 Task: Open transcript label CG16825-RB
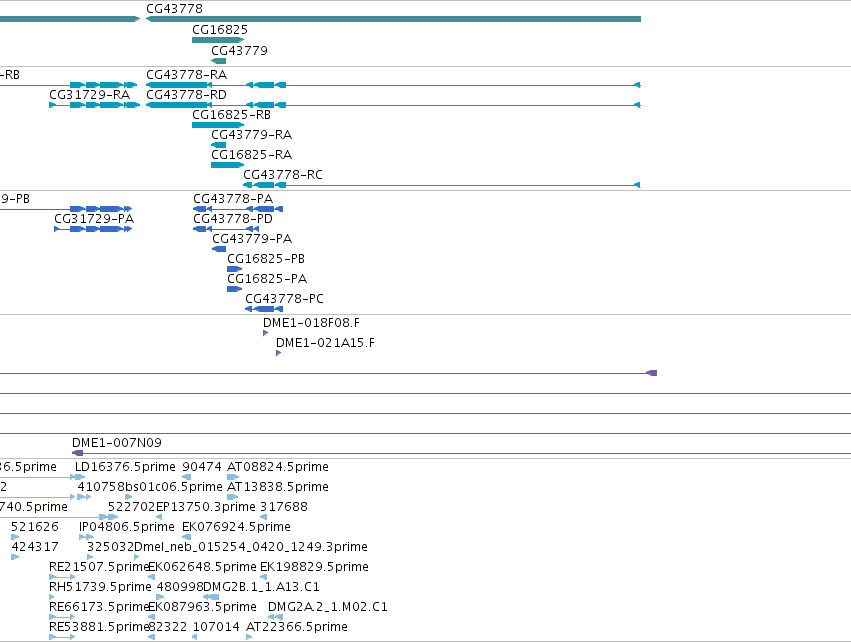(x=231, y=115)
